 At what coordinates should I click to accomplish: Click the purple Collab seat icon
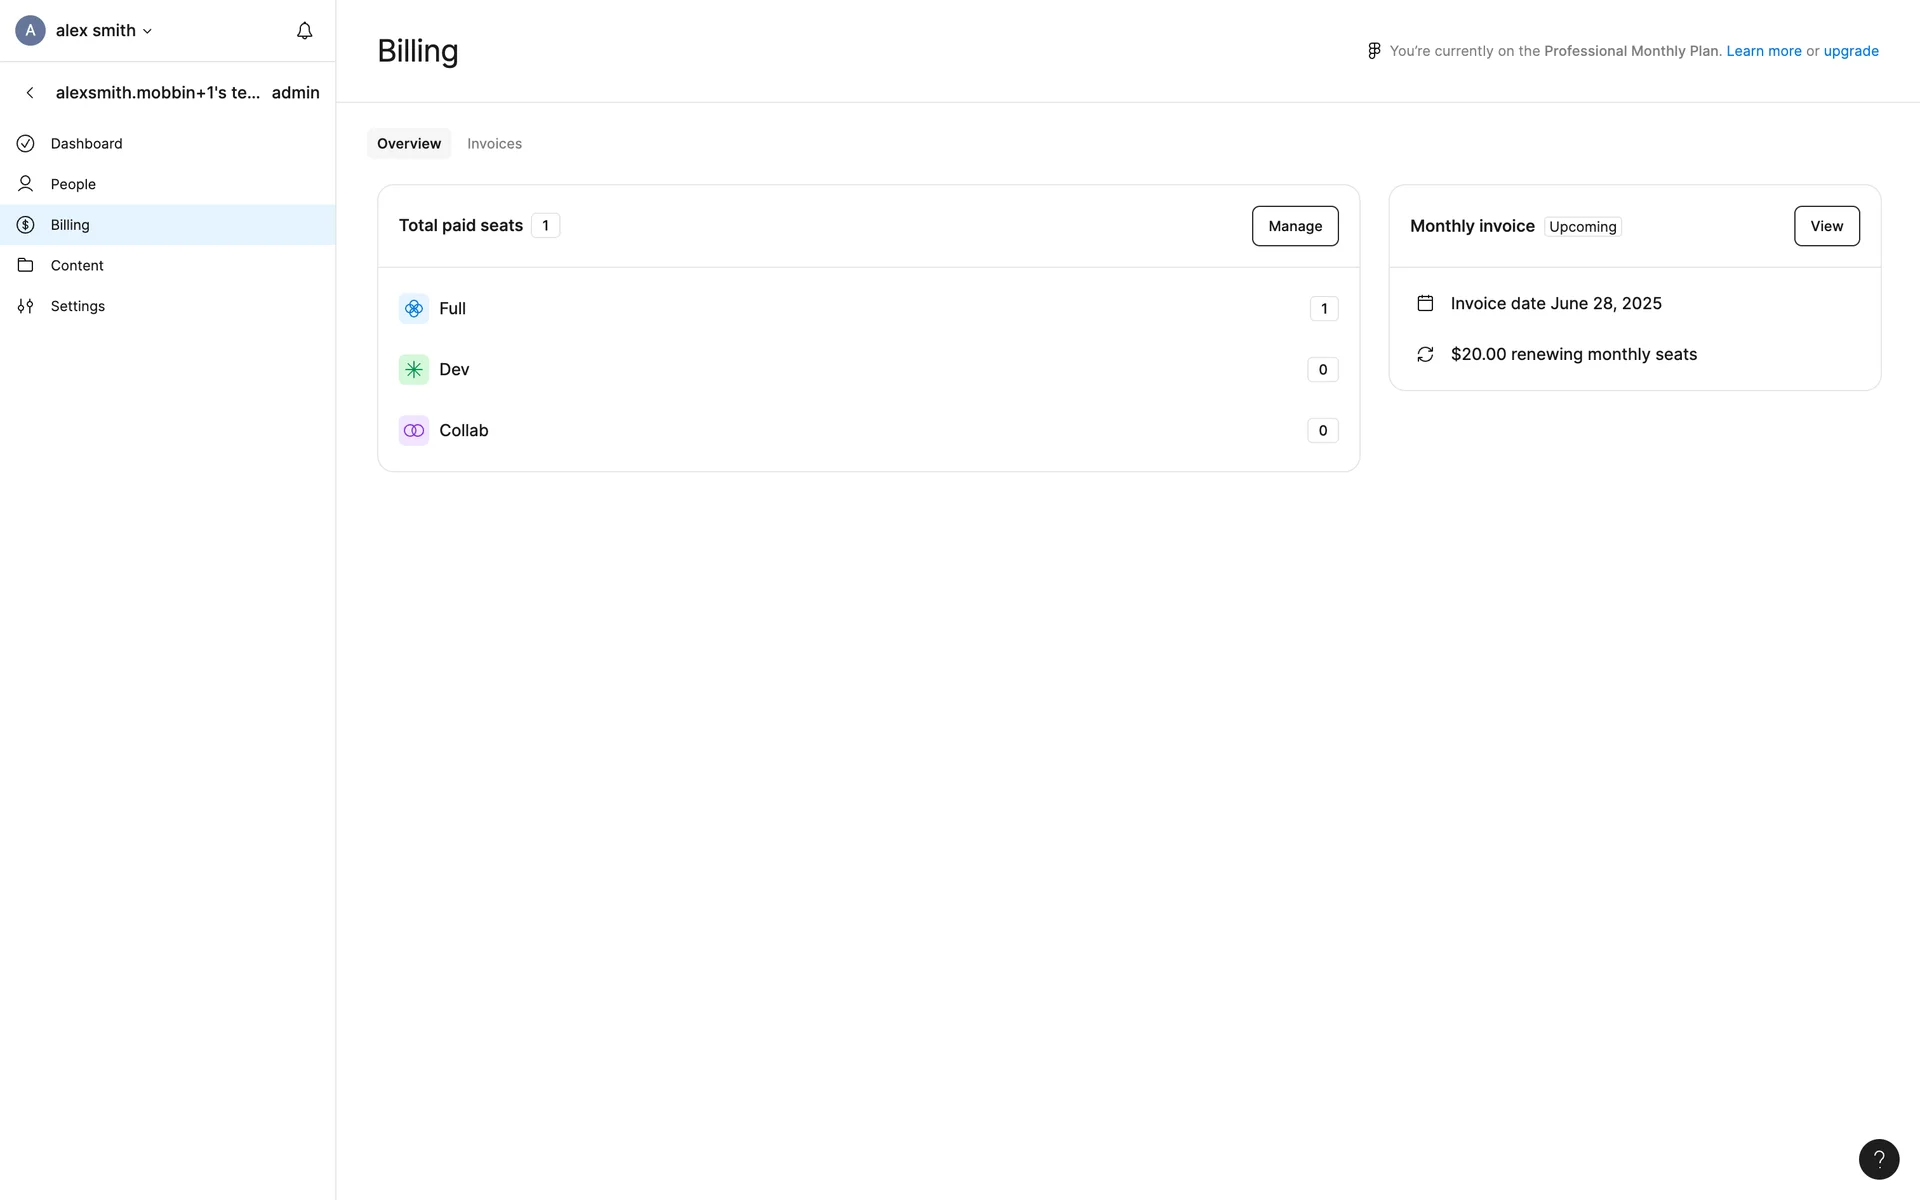[413, 431]
